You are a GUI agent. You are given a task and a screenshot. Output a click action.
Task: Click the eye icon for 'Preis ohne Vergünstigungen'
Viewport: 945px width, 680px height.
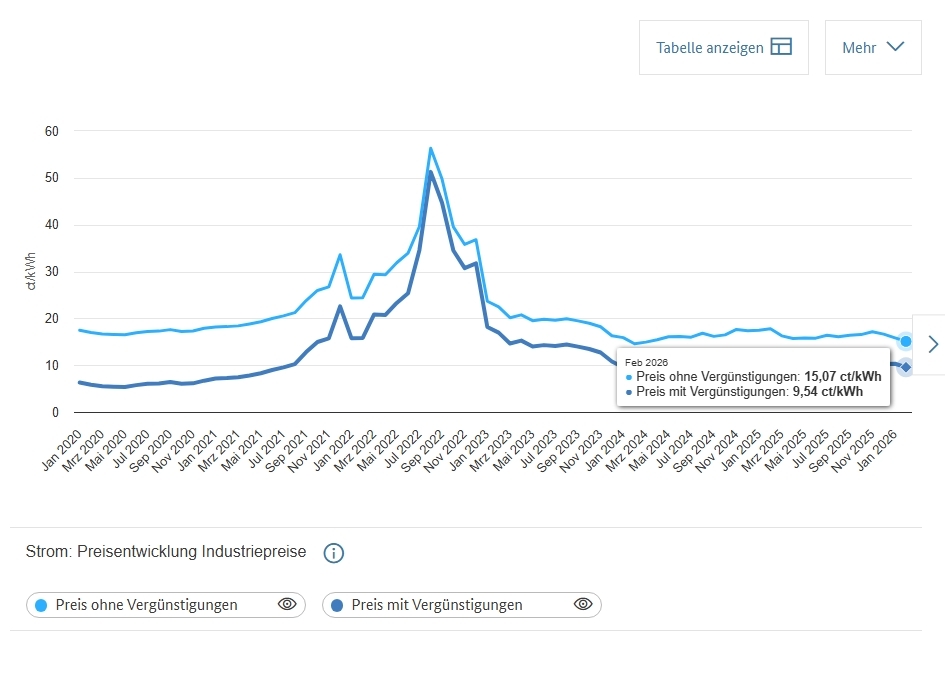click(x=287, y=605)
